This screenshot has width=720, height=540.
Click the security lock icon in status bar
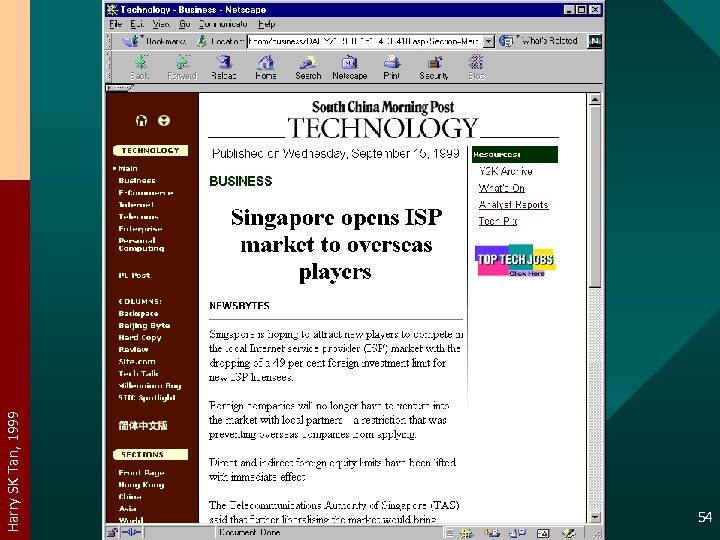pos(112,533)
